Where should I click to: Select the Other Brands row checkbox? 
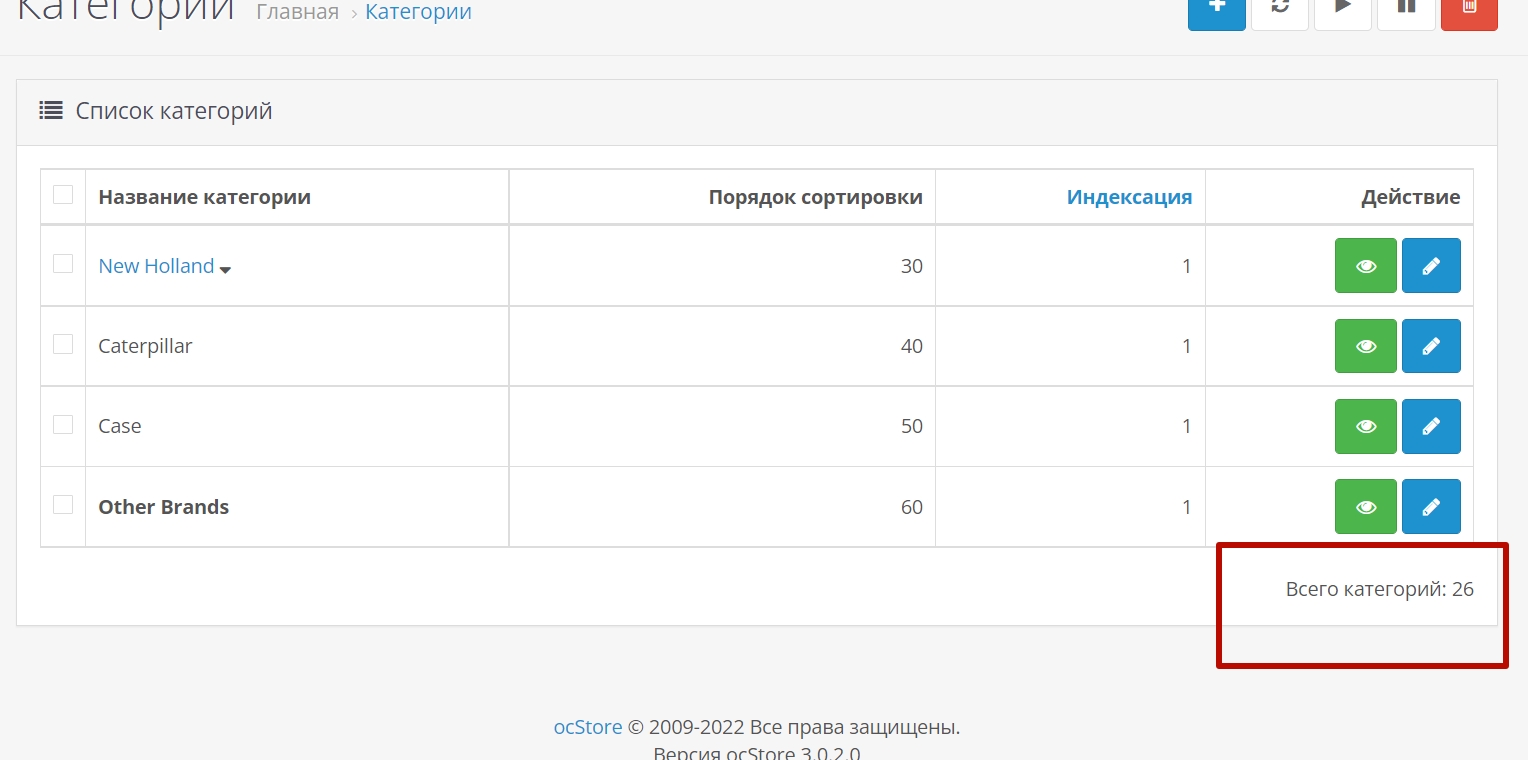pos(63,505)
